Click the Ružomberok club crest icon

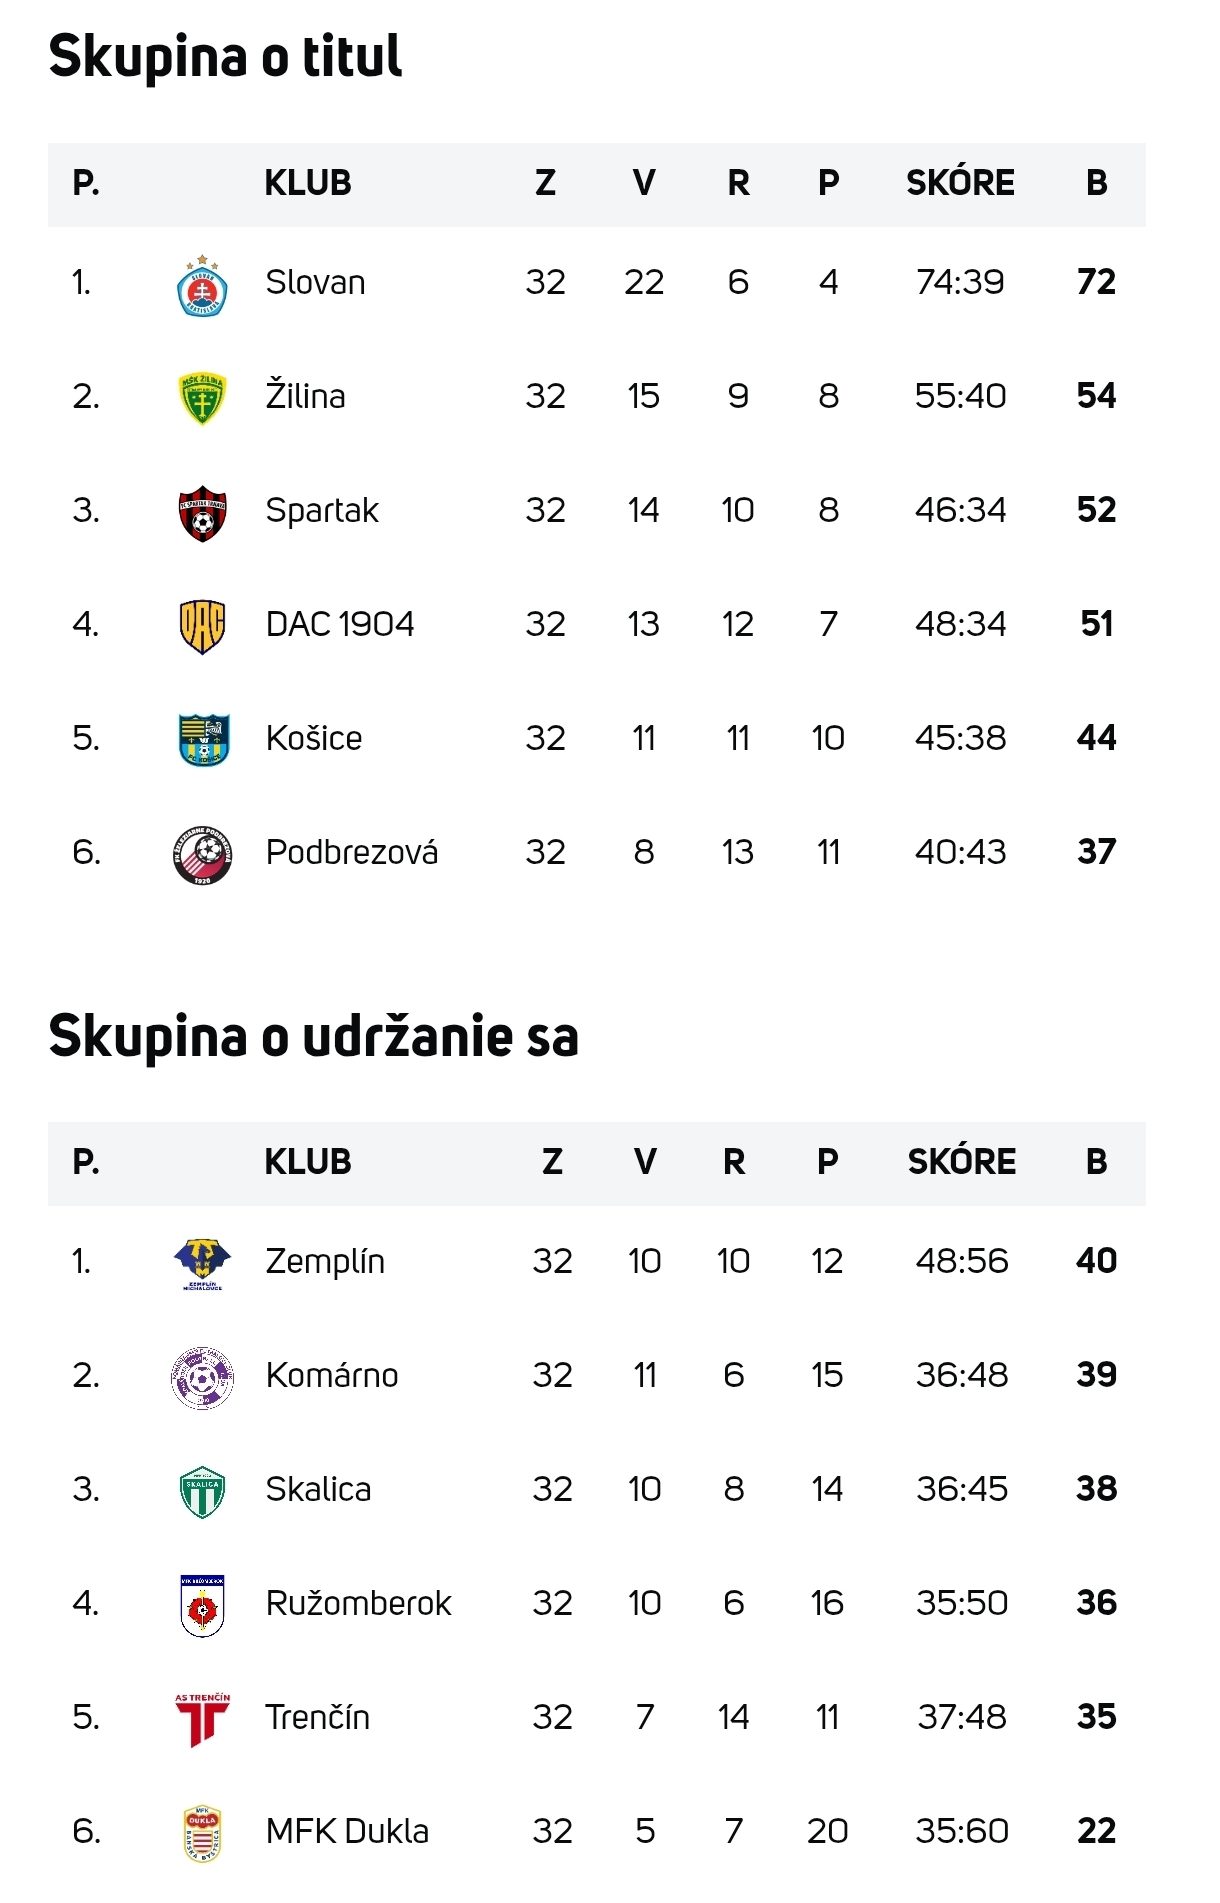pos(202,1606)
